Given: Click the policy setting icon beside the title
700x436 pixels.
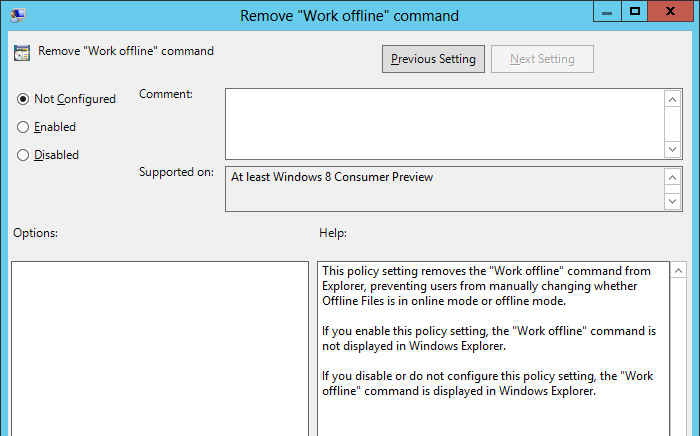Looking at the screenshot, I should [x=22, y=52].
